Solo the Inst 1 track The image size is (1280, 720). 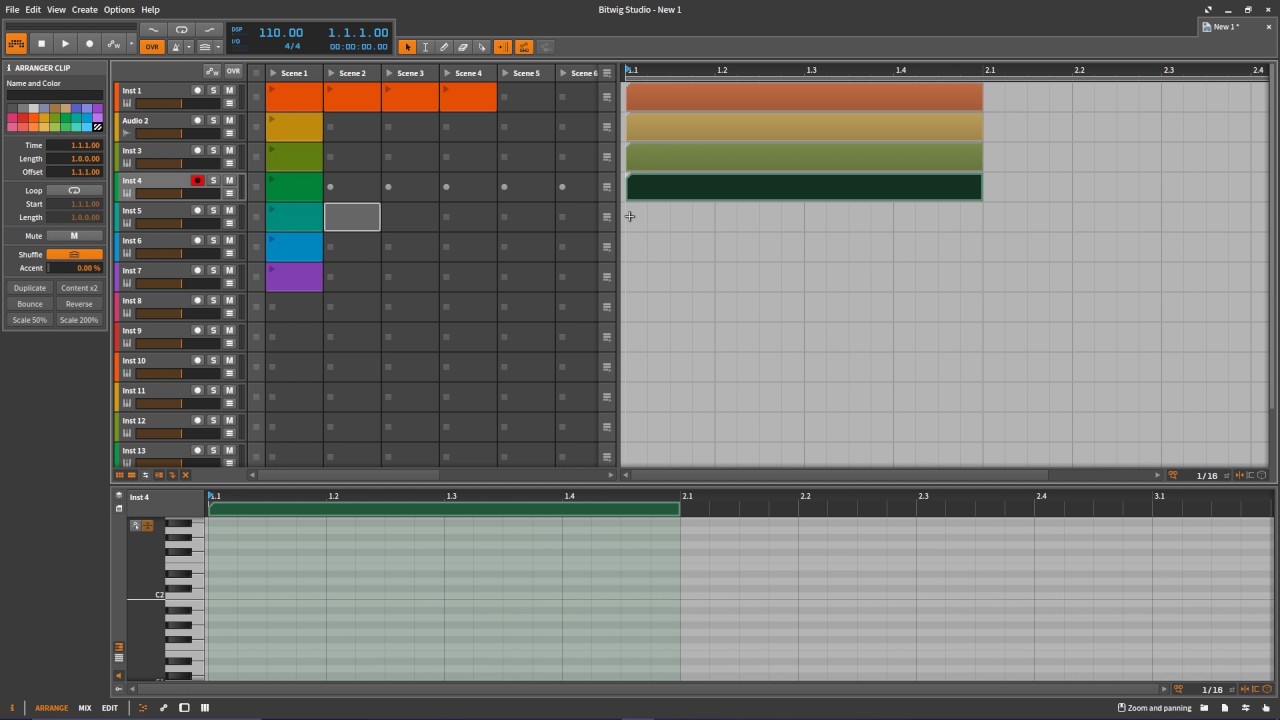click(213, 91)
